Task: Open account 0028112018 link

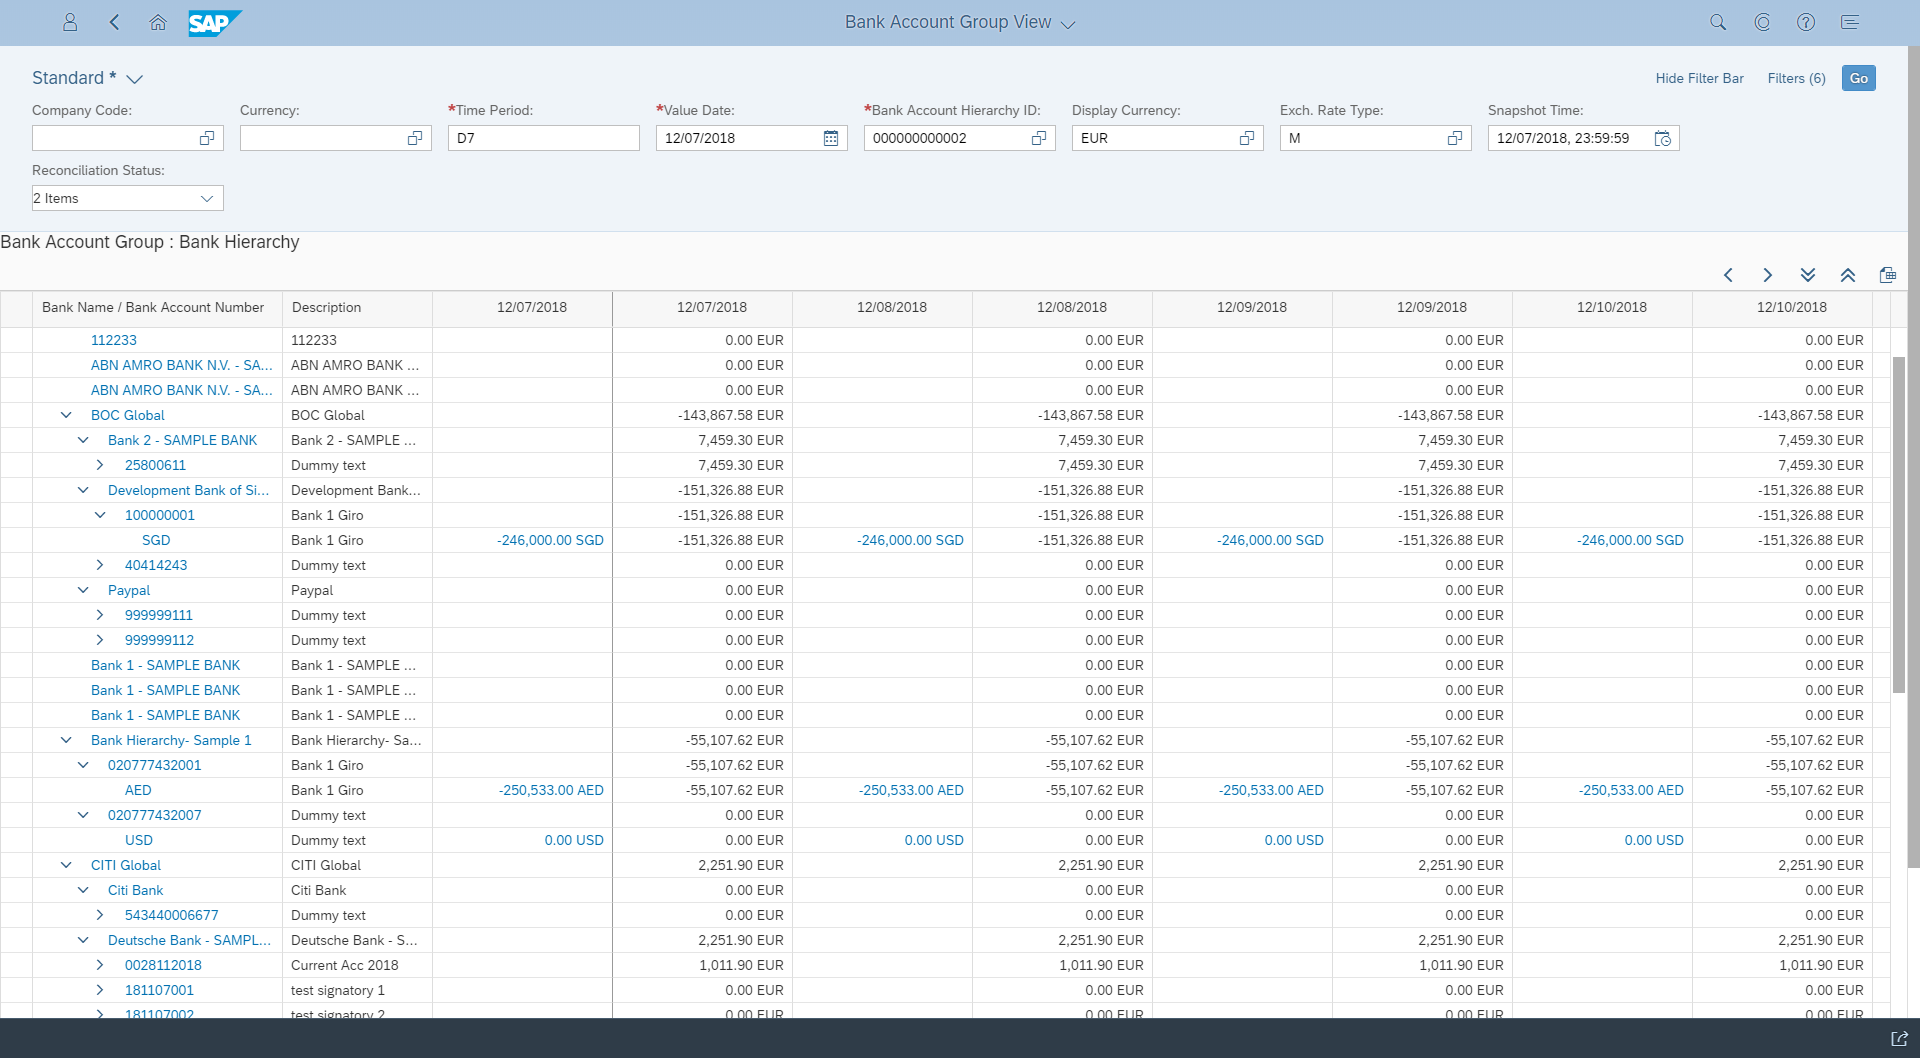Action: coord(163,965)
